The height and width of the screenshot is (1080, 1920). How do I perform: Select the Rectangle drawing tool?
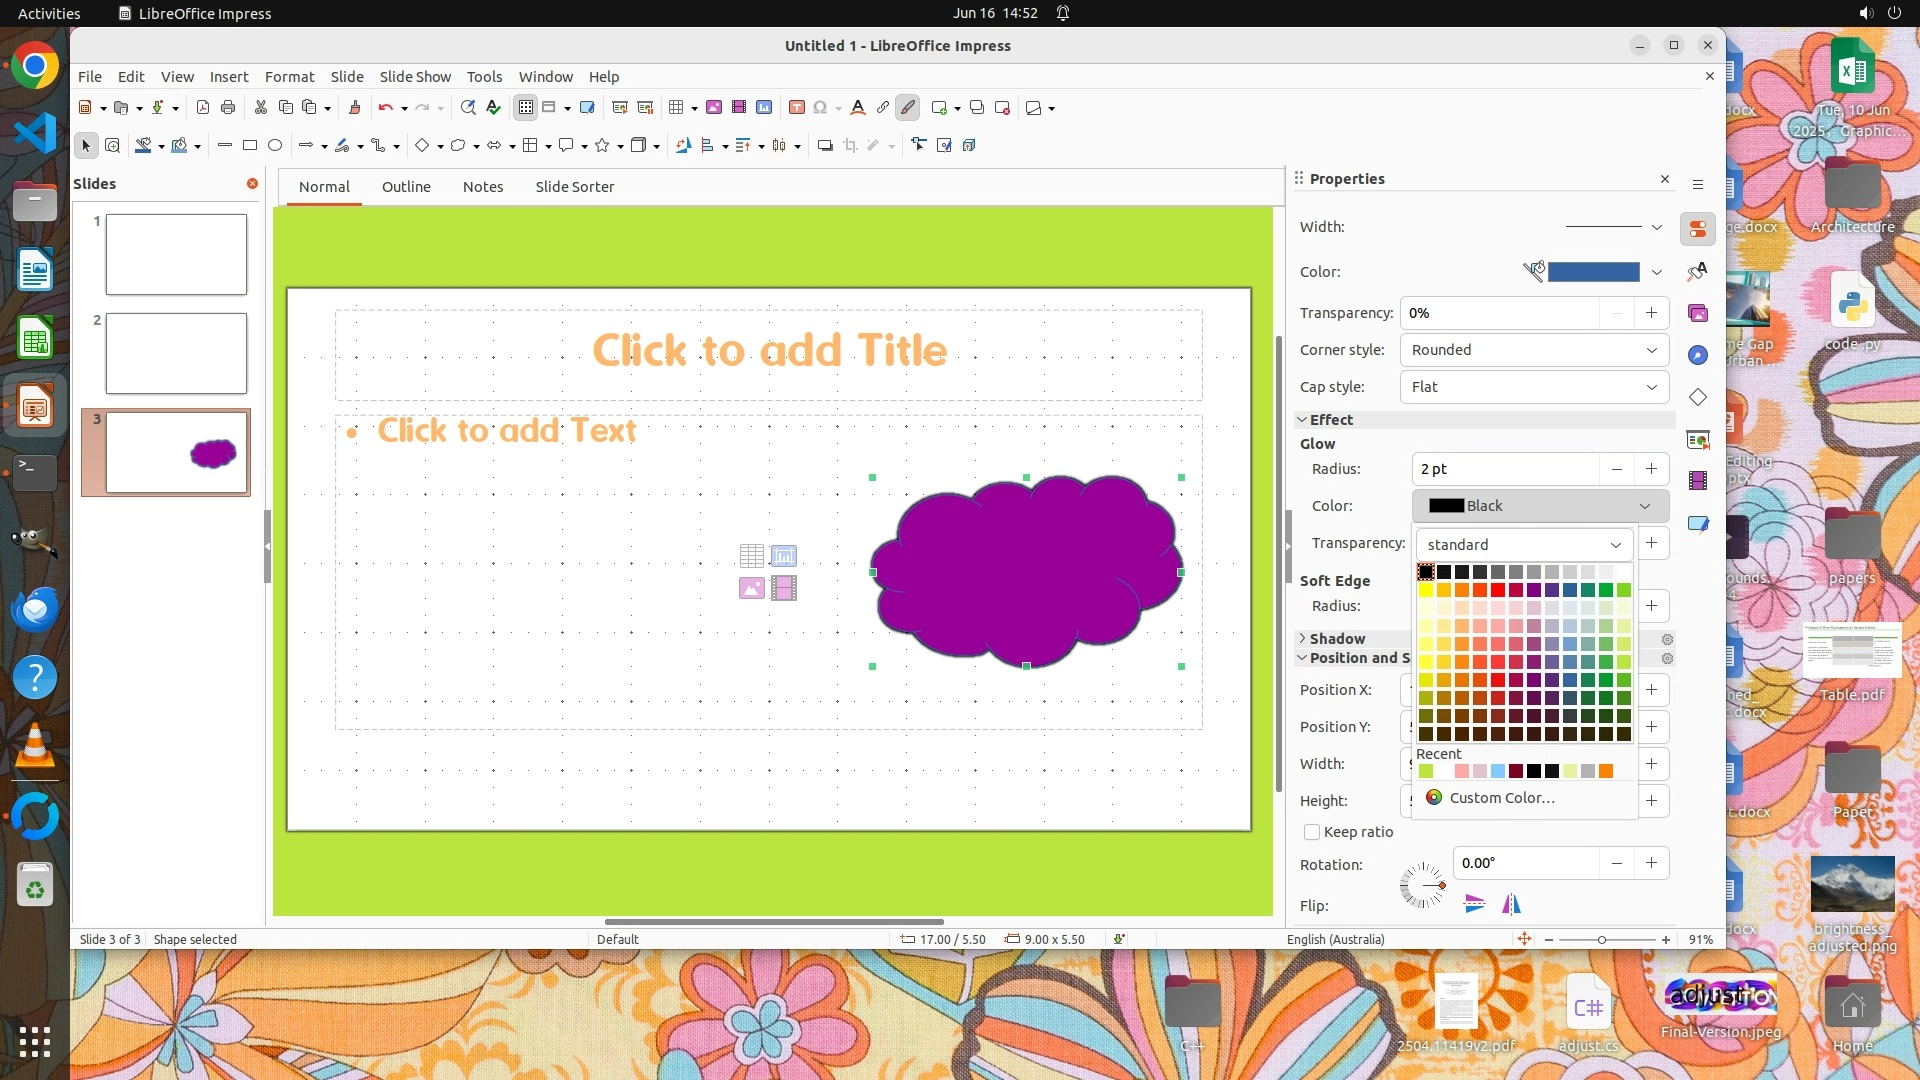tap(250, 146)
